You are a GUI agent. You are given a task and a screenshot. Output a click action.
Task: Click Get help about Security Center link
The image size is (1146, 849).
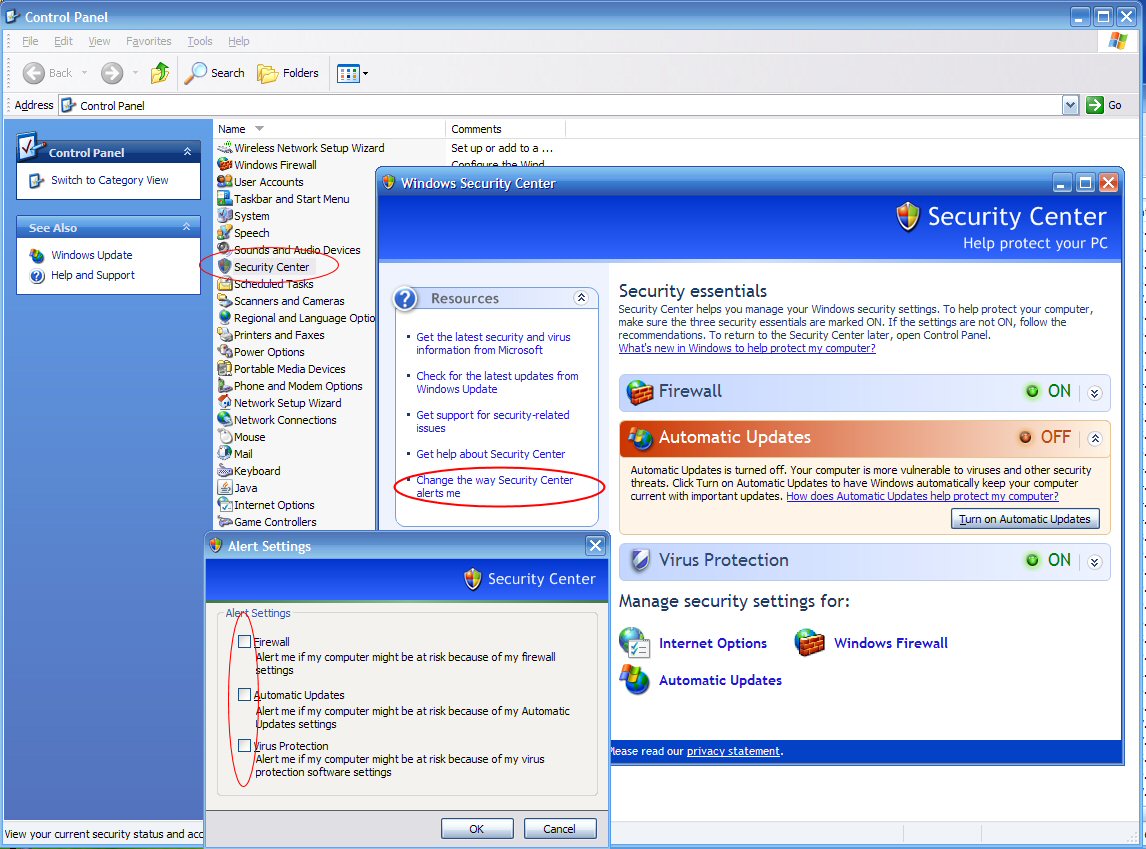click(x=490, y=454)
